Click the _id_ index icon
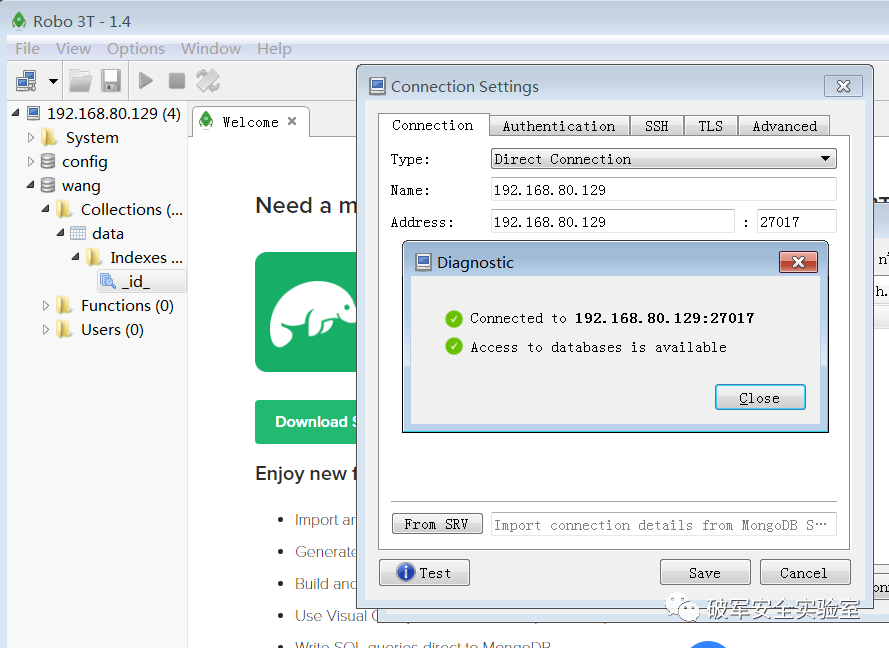The image size is (889, 648). pyautogui.click(x=108, y=281)
